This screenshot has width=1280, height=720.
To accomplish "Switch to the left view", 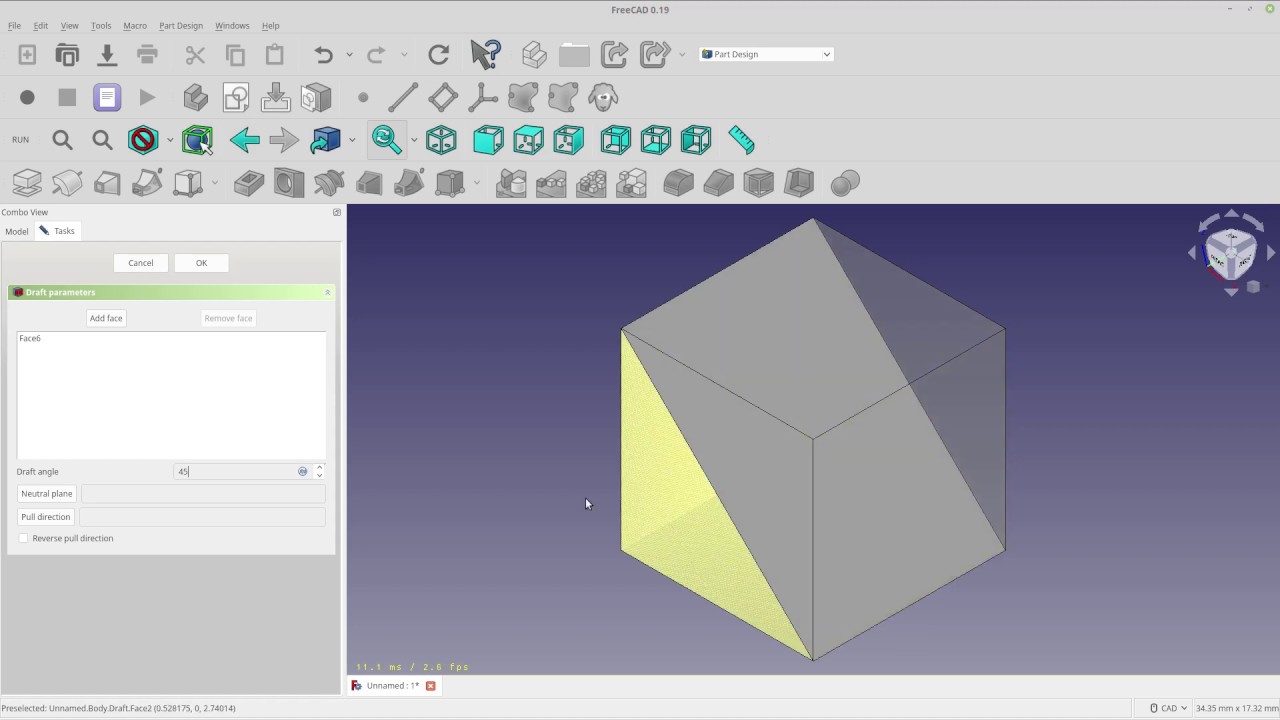I will 696,140.
